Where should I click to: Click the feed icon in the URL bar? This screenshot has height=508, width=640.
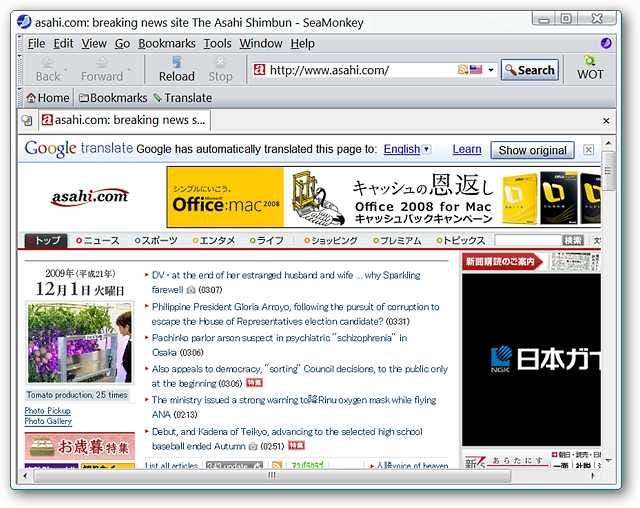(x=462, y=70)
